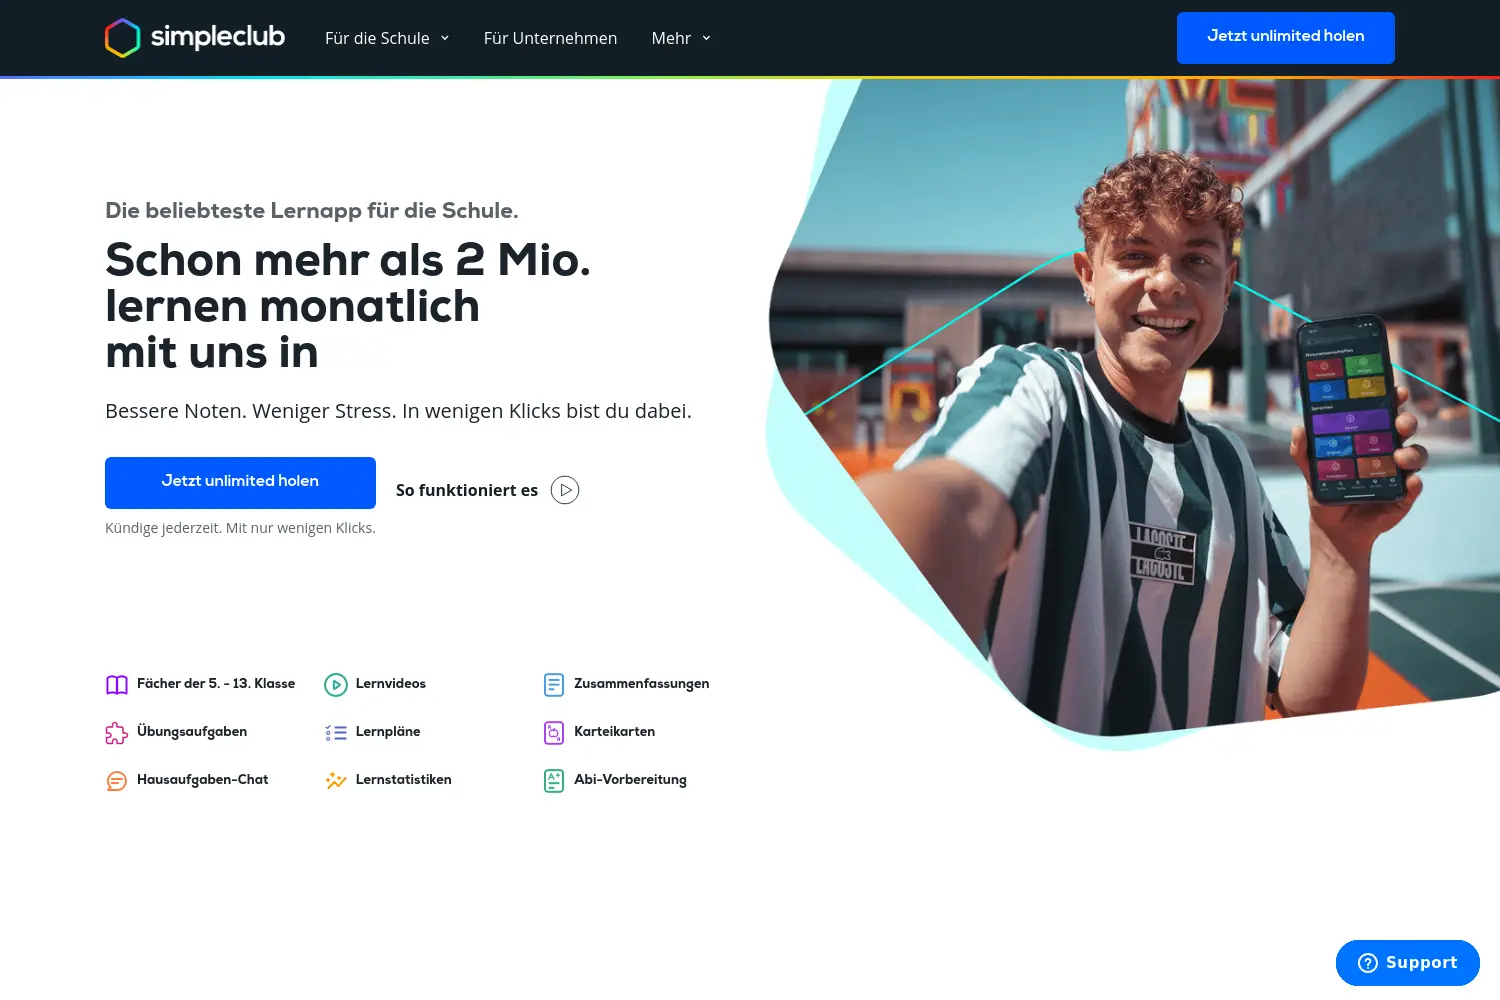Open the Für Unternehmen menu item

pos(550,38)
